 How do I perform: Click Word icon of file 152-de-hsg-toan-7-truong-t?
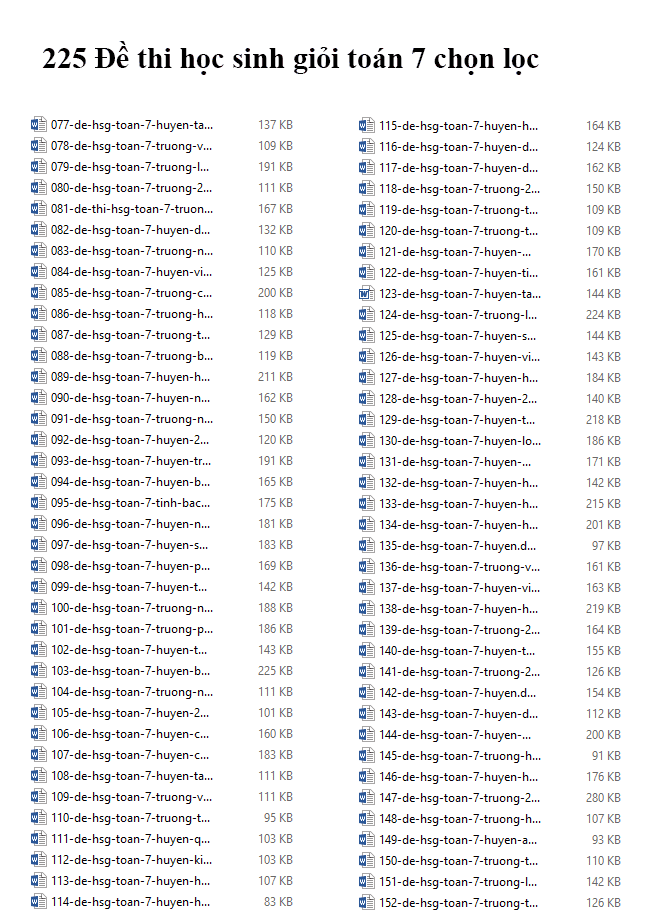click(x=367, y=903)
